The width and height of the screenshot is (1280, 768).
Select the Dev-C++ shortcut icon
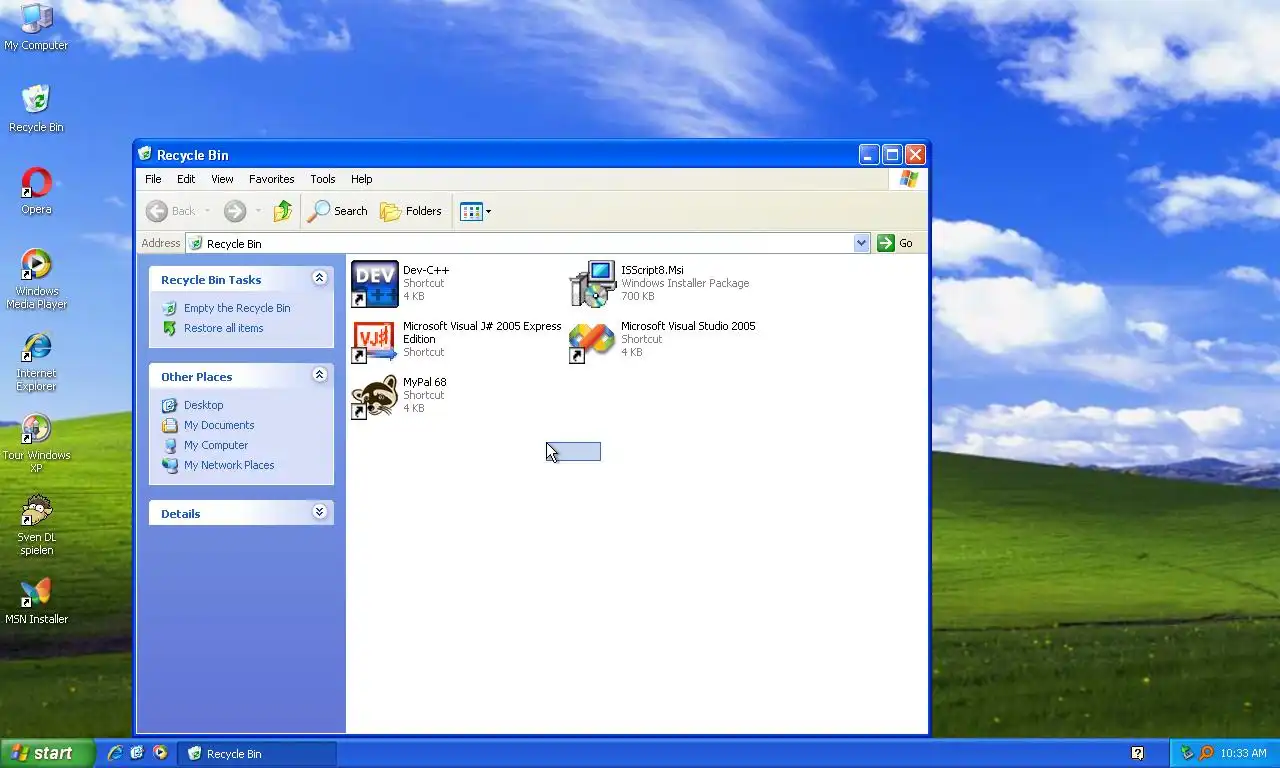375,284
